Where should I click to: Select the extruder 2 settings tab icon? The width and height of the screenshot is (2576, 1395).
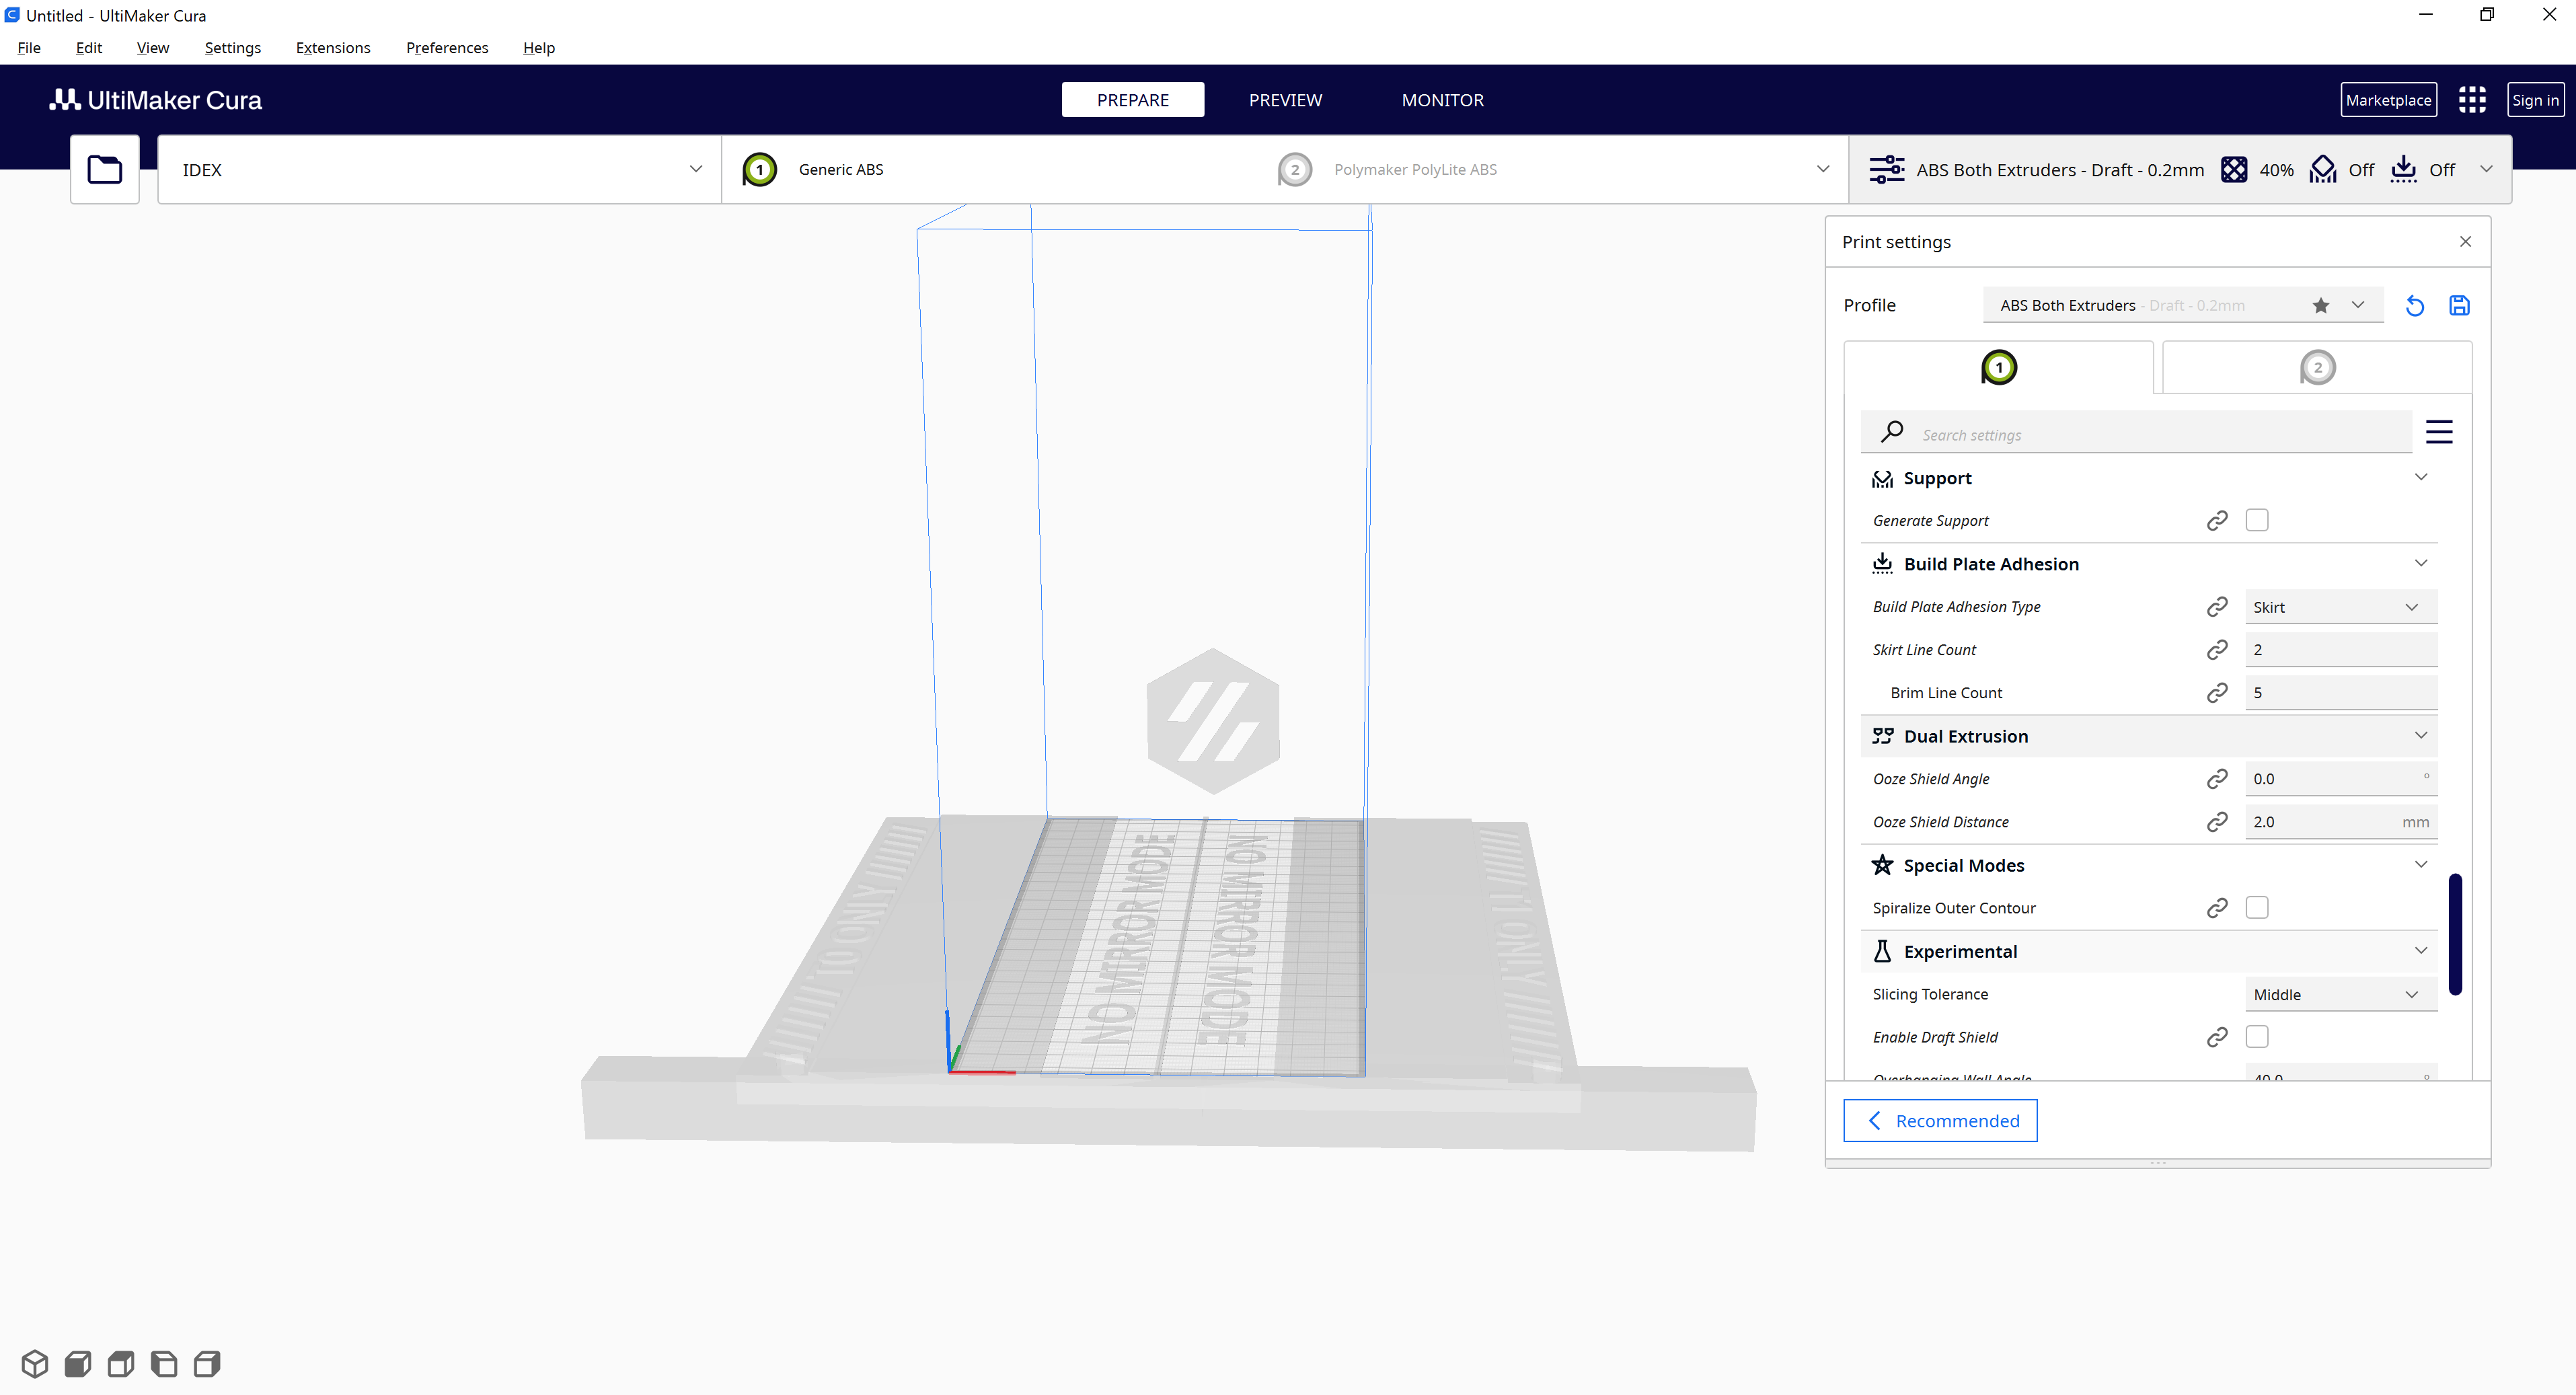tap(2317, 368)
